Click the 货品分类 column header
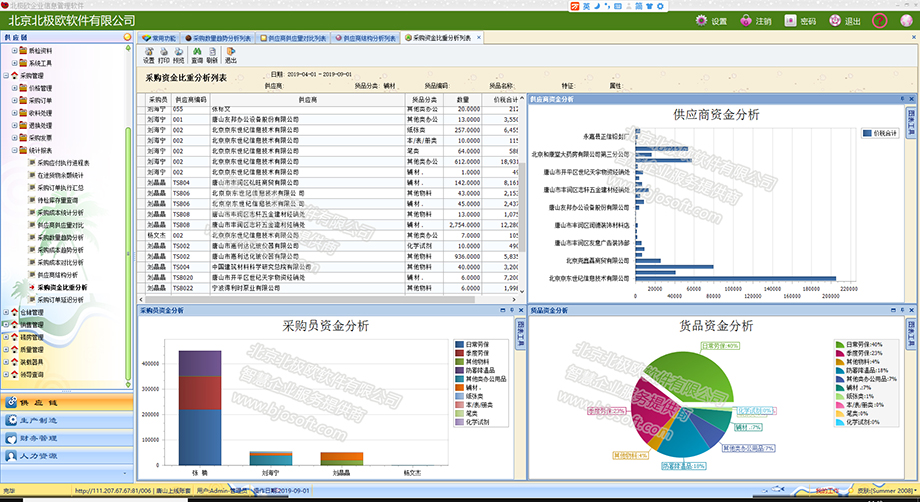 (x=424, y=100)
